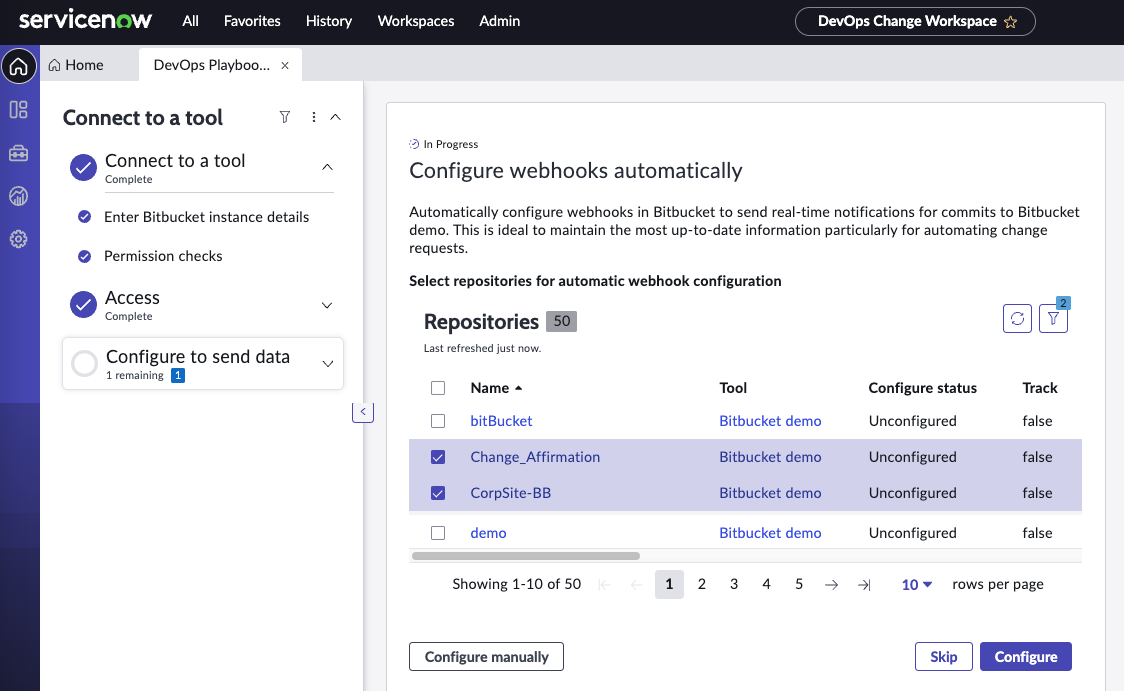This screenshot has width=1124, height=691.
Task: Check the bitBucket repository checkbox
Action: coord(438,421)
